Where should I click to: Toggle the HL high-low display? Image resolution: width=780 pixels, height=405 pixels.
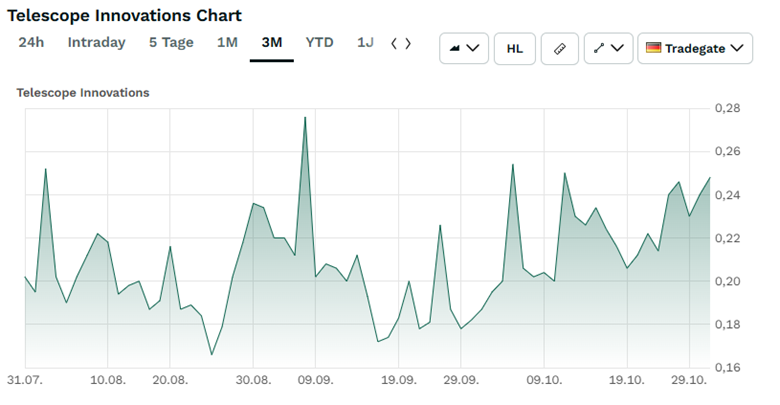(x=515, y=48)
